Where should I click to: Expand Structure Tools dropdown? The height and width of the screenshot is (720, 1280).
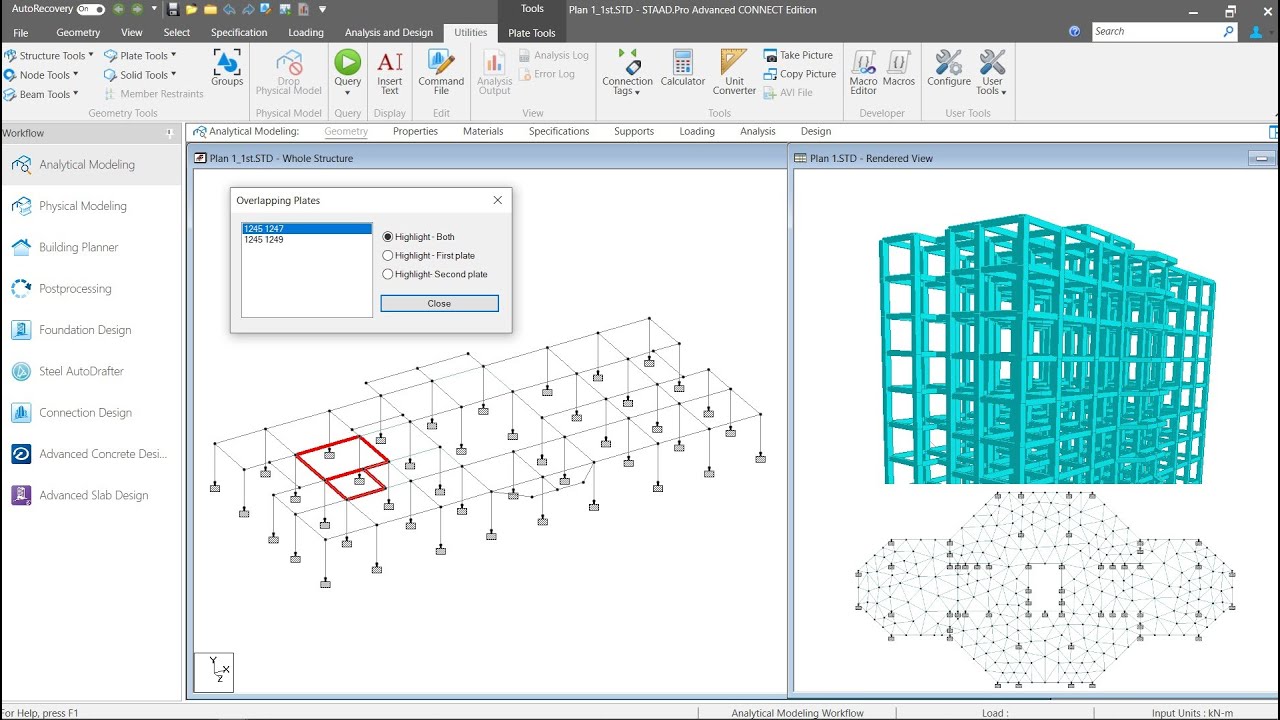[x=91, y=55]
